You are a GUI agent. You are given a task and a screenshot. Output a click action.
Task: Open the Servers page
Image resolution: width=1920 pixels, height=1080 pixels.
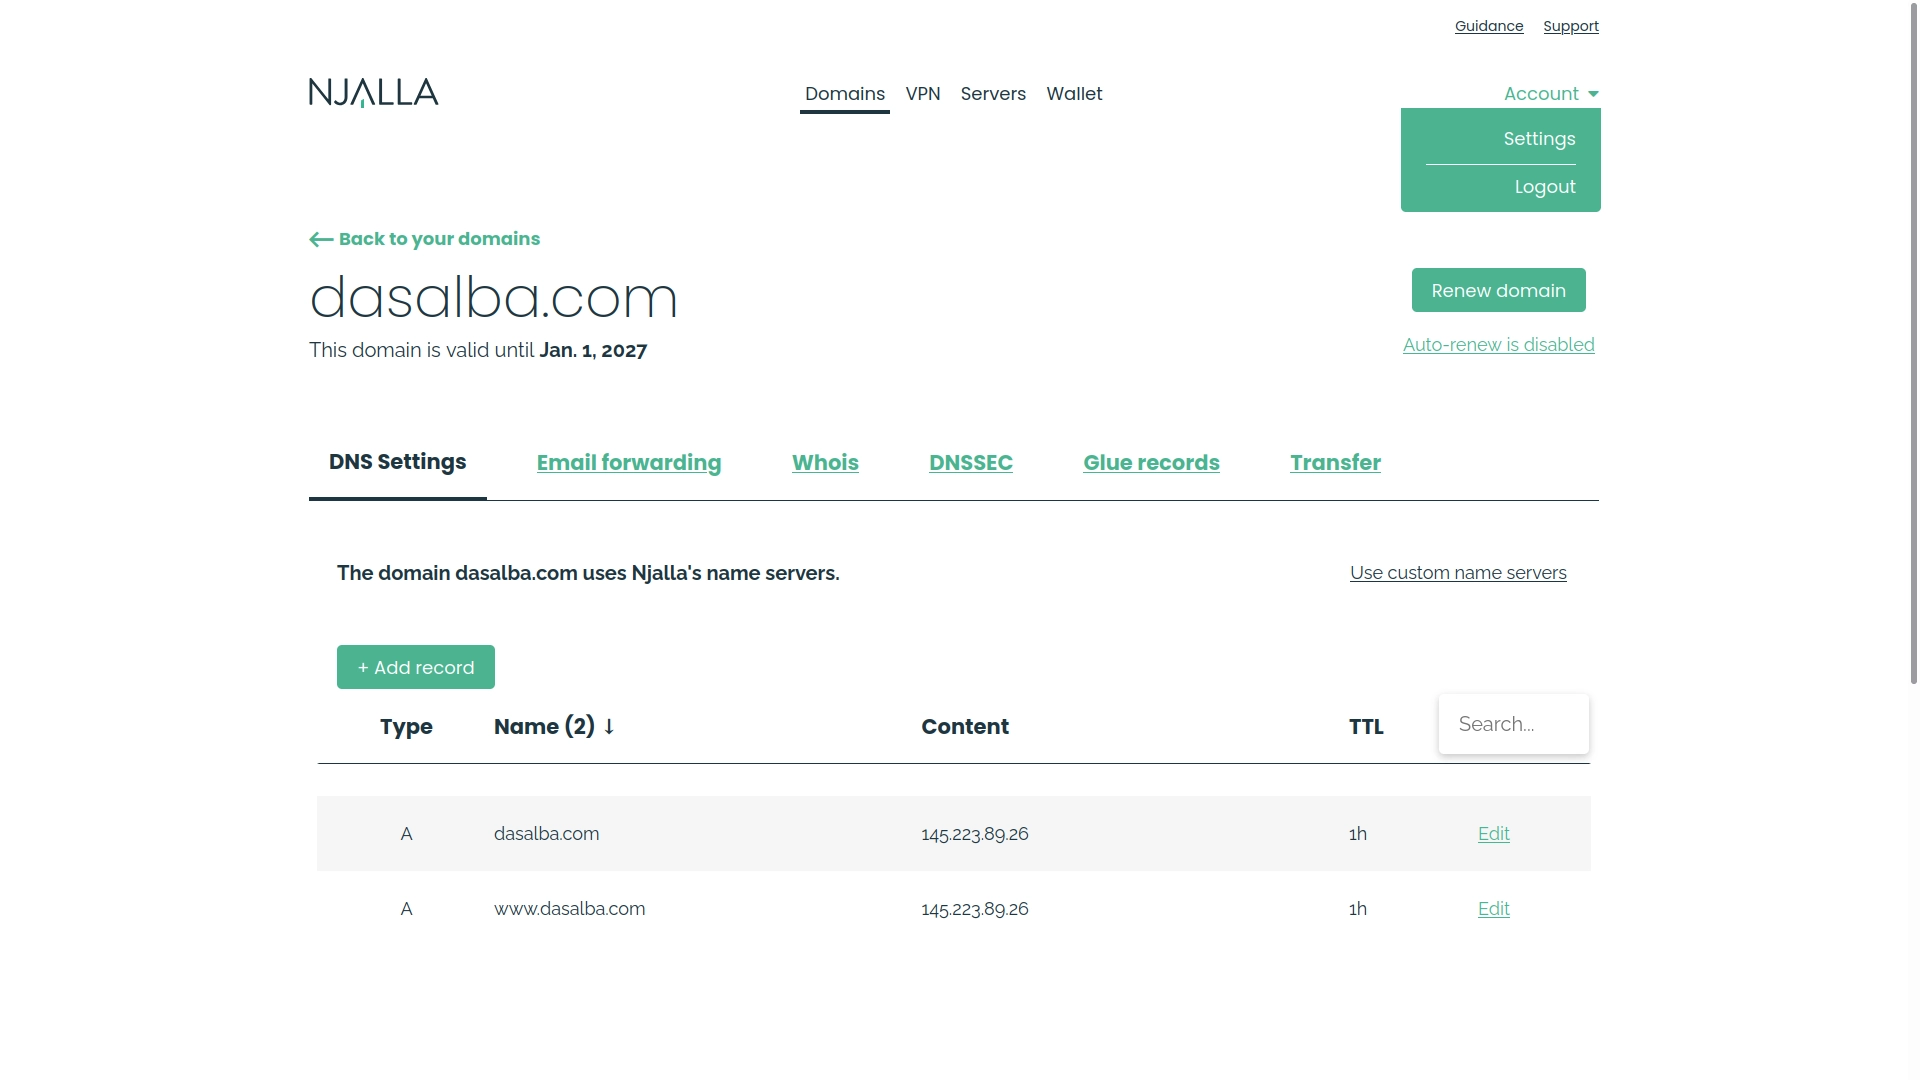pos(993,93)
